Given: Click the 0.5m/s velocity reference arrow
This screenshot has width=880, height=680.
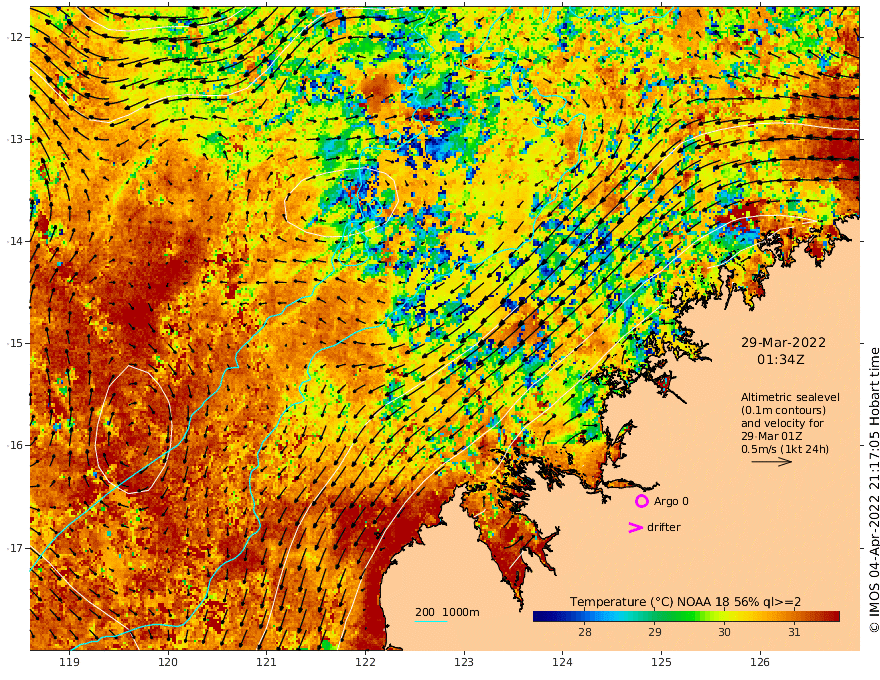Looking at the screenshot, I should click(x=772, y=462).
